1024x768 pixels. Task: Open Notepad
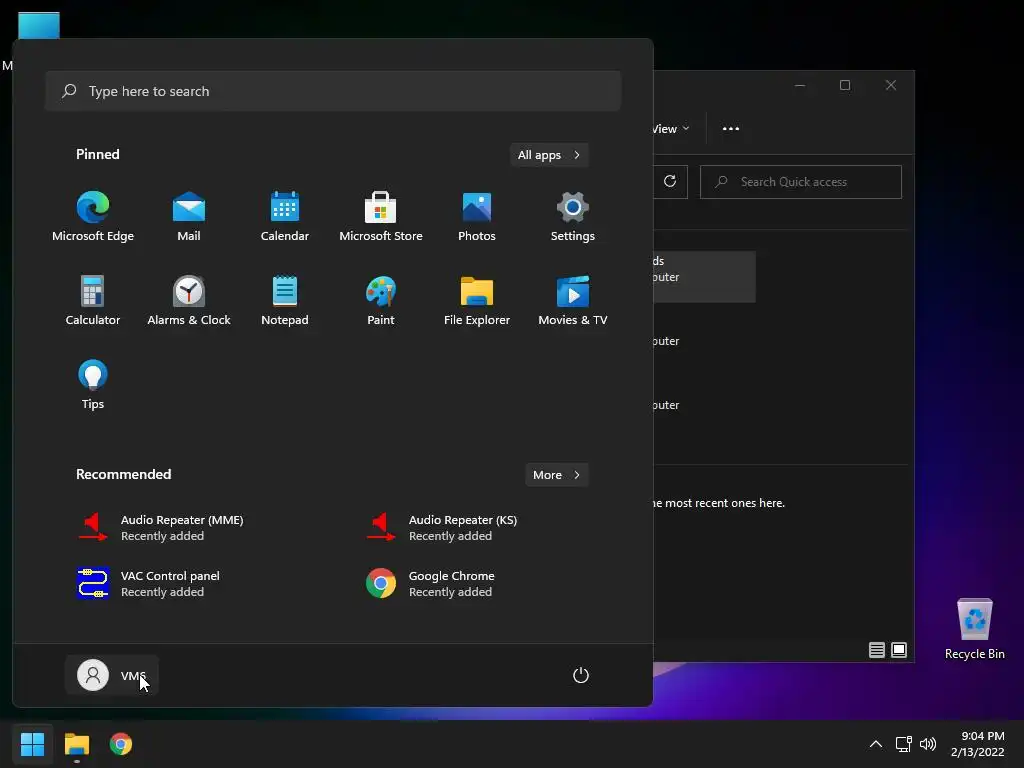285,300
